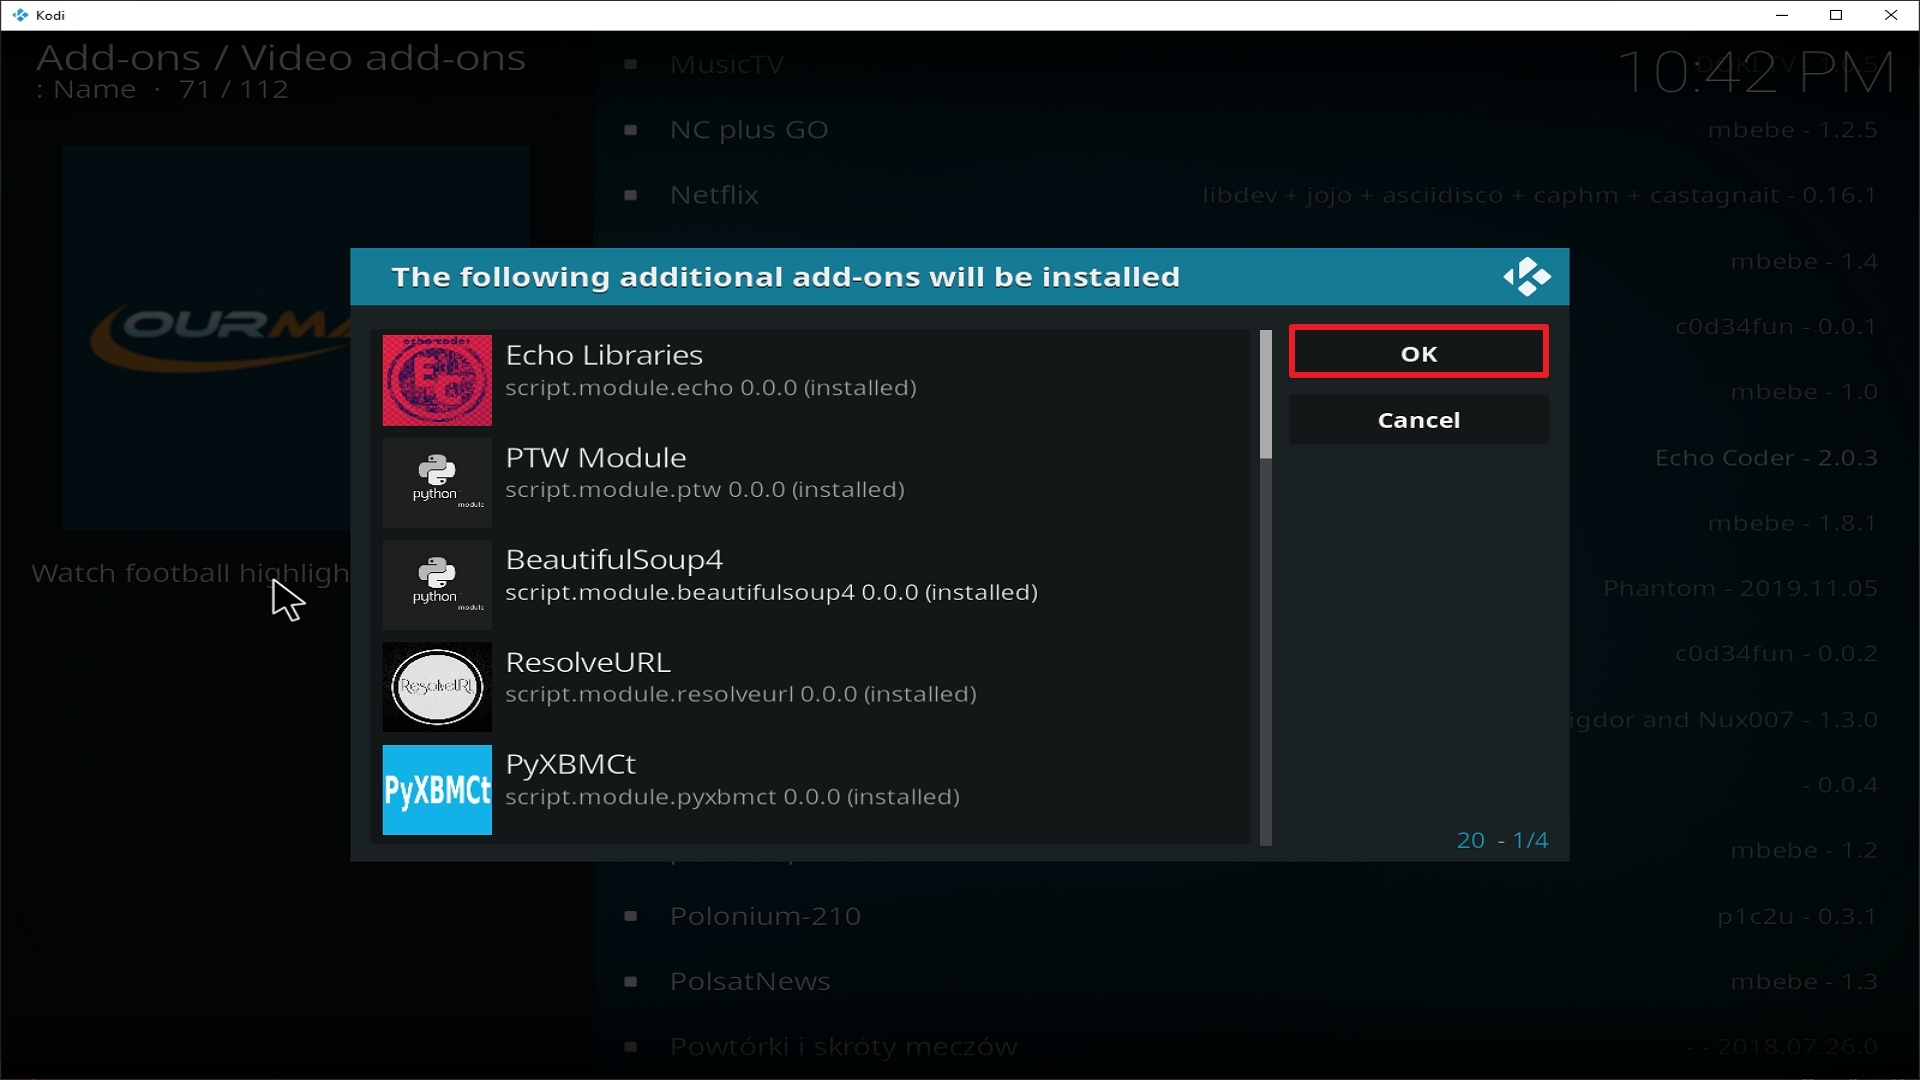Click the Name sort label 71 / 112

162,90
